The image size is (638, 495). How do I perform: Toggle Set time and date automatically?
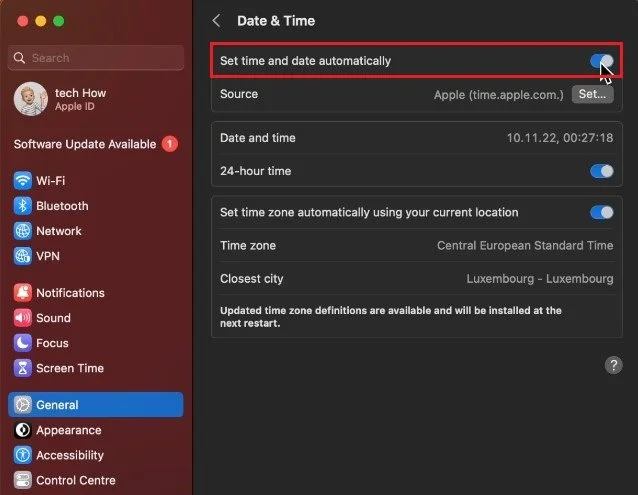pyautogui.click(x=602, y=61)
